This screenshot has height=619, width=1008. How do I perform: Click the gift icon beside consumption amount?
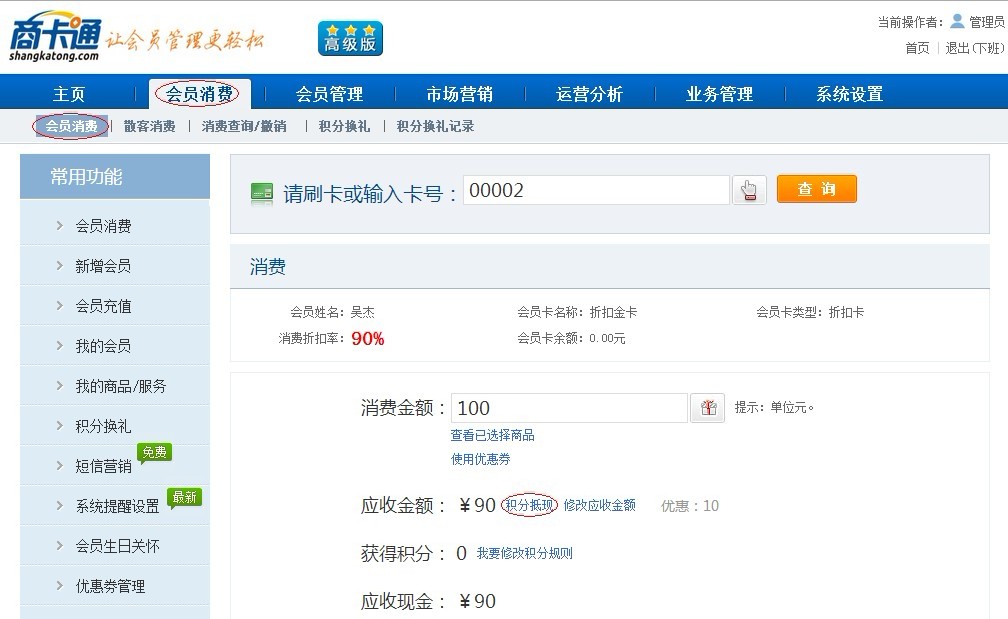point(708,408)
